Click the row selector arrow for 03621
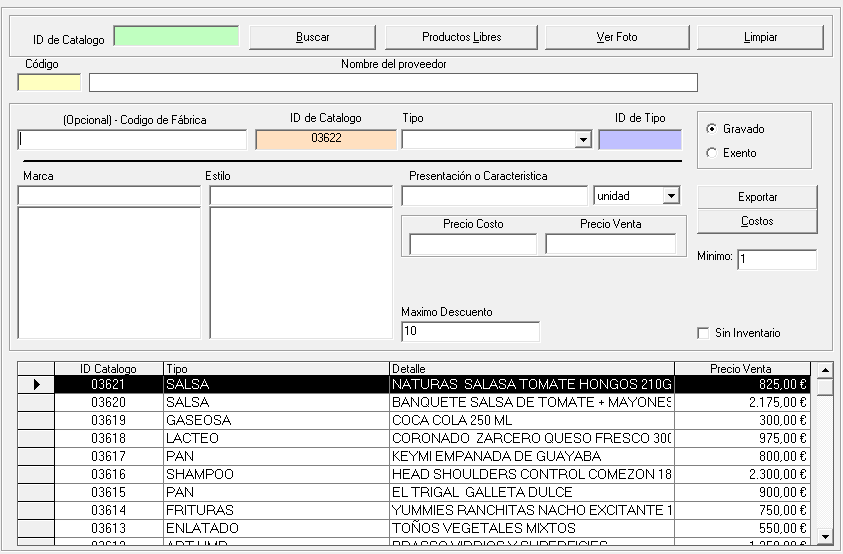843x554 pixels. tap(36, 384)
